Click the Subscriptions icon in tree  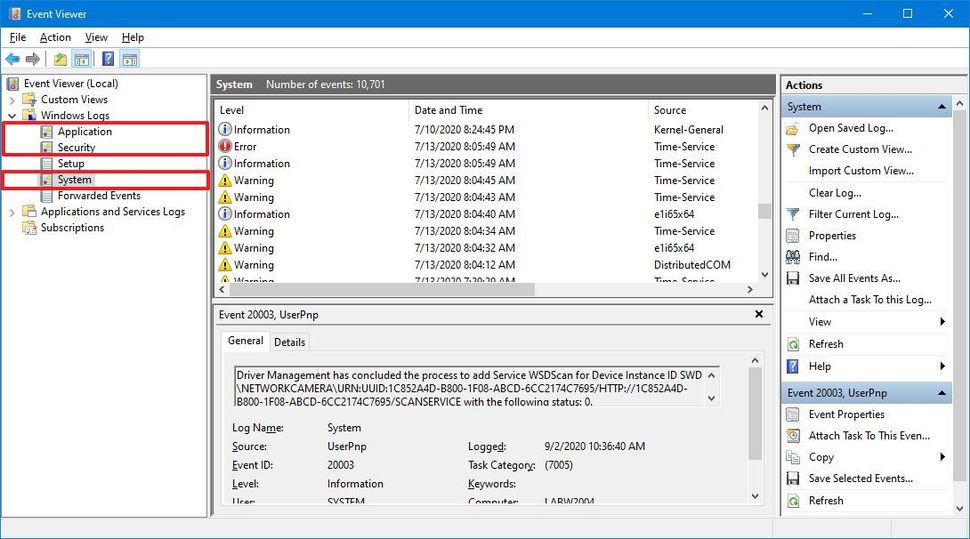(x=29, y=228)
